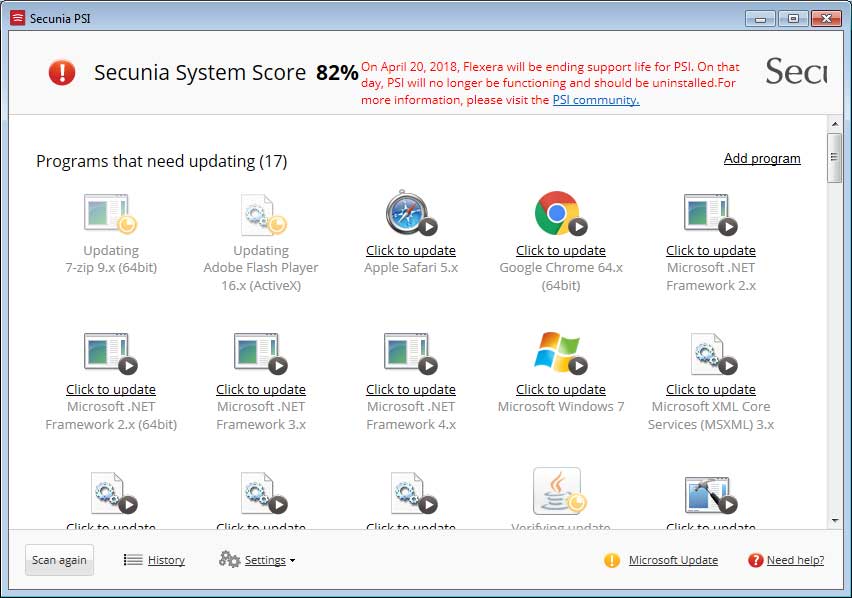Viewport: 852px width, 598px height.
Task: Click the .NET Framework 2.x (64bit) icon
Action: point(110,353)
